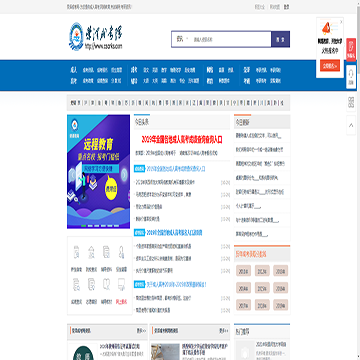
Task: Open the large red 2019 headline link
Action: coord(182,139)
